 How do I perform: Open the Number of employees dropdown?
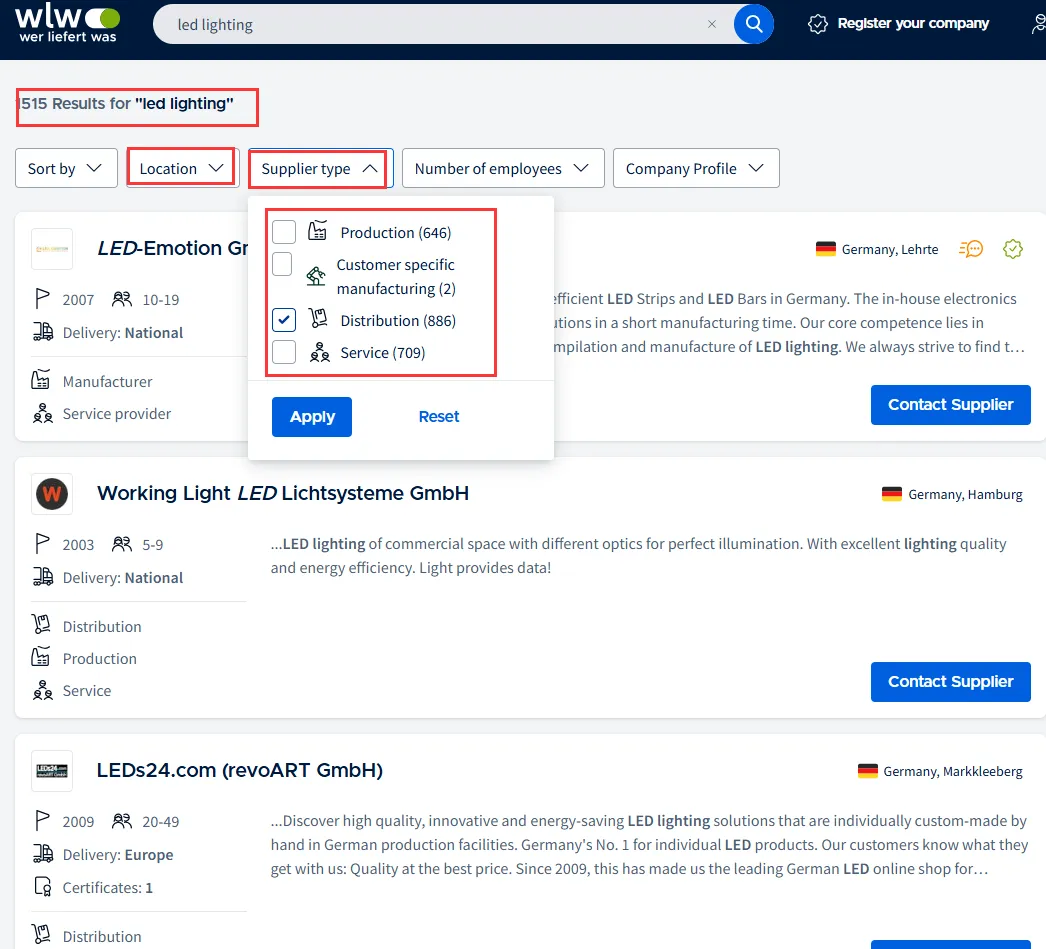503,168
